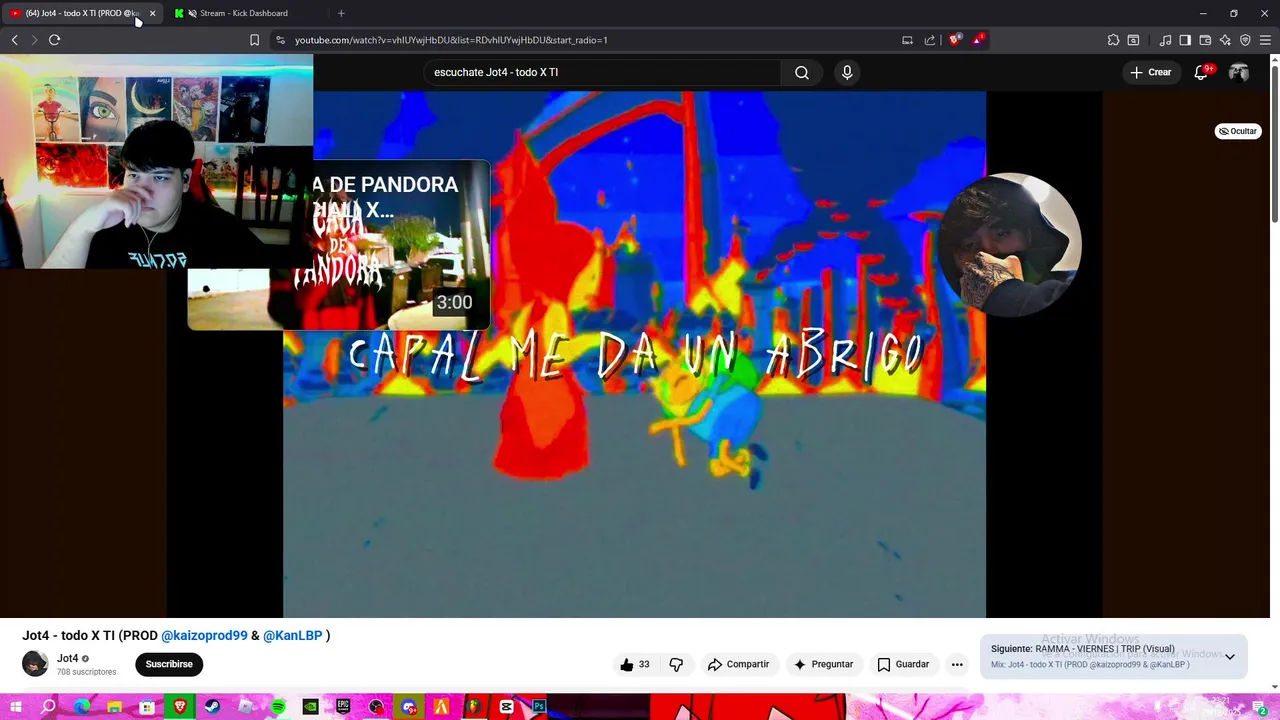
Task: Click the install/cast screen icon in address bar
Action: 907,40
